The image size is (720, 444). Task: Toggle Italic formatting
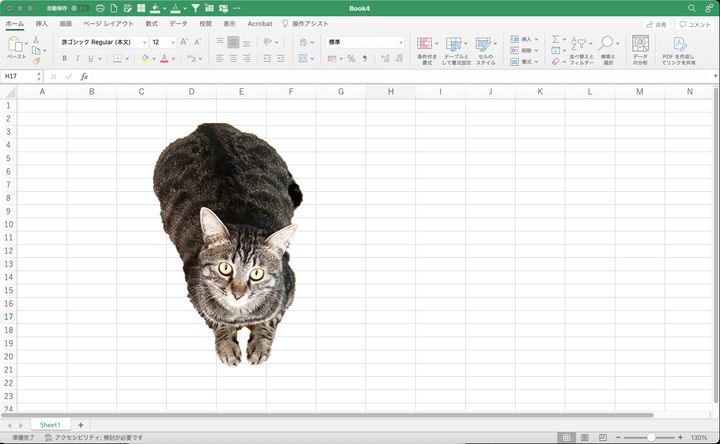[77, 59]
